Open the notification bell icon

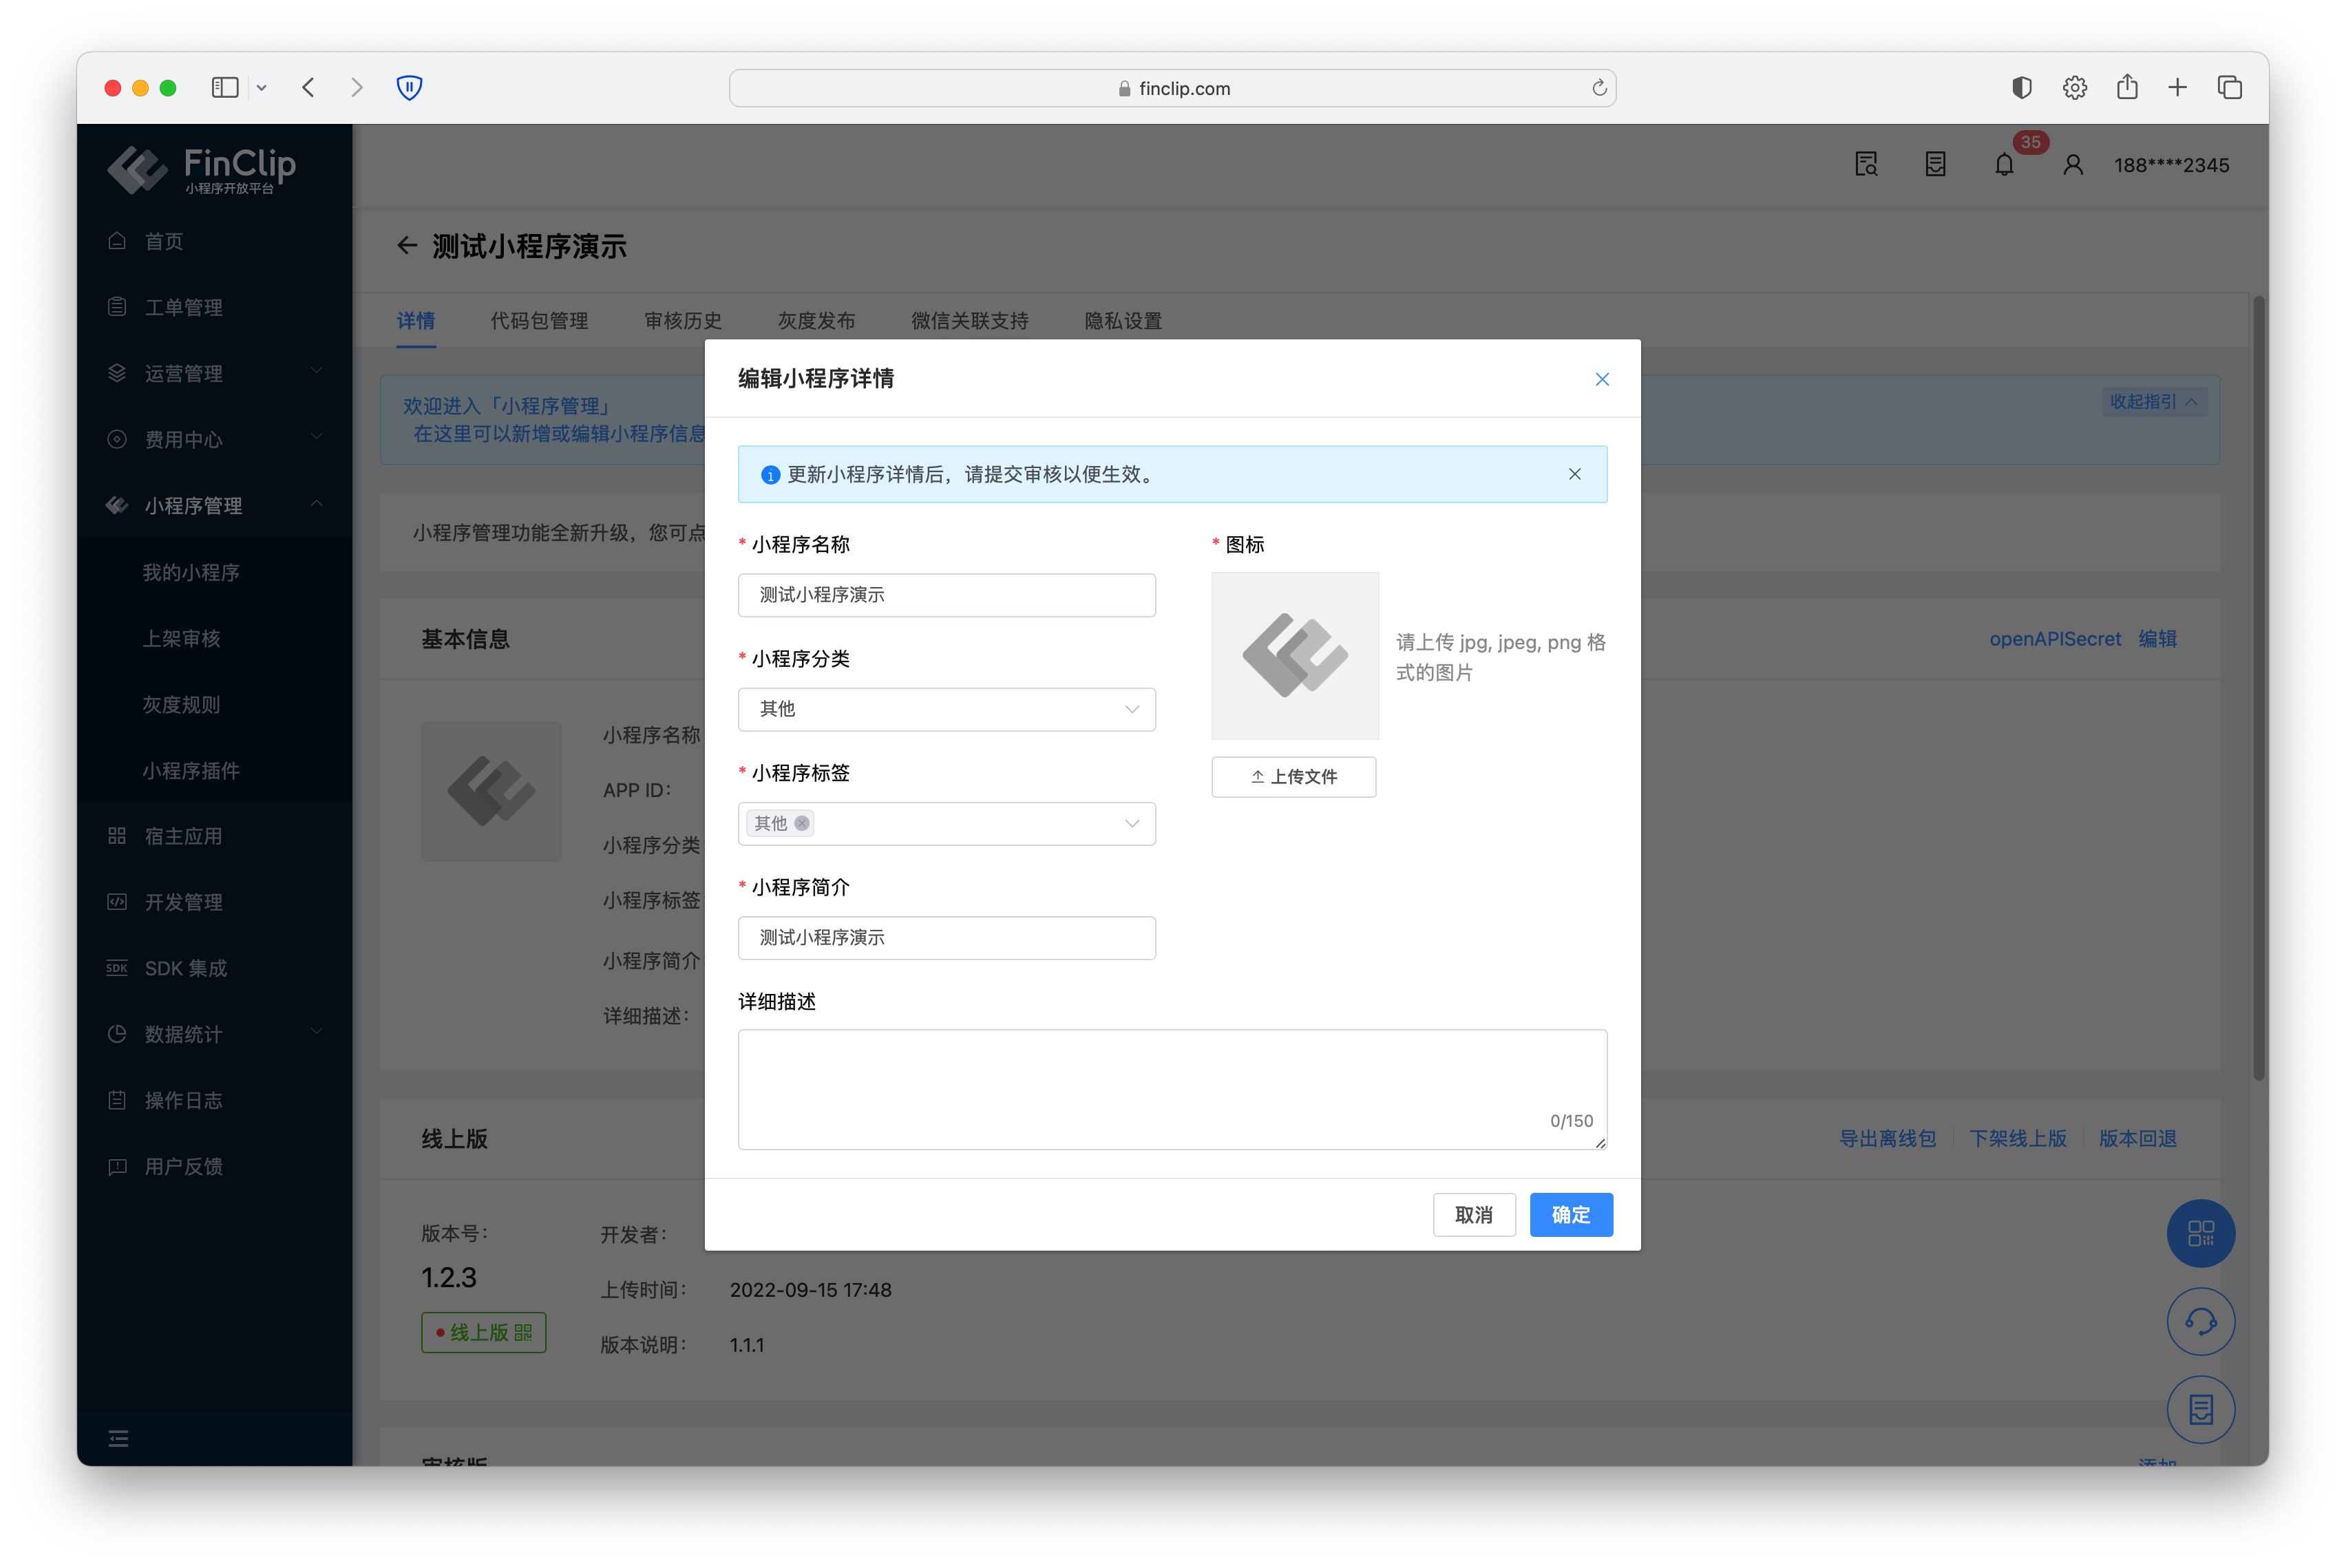(2004, 165)
